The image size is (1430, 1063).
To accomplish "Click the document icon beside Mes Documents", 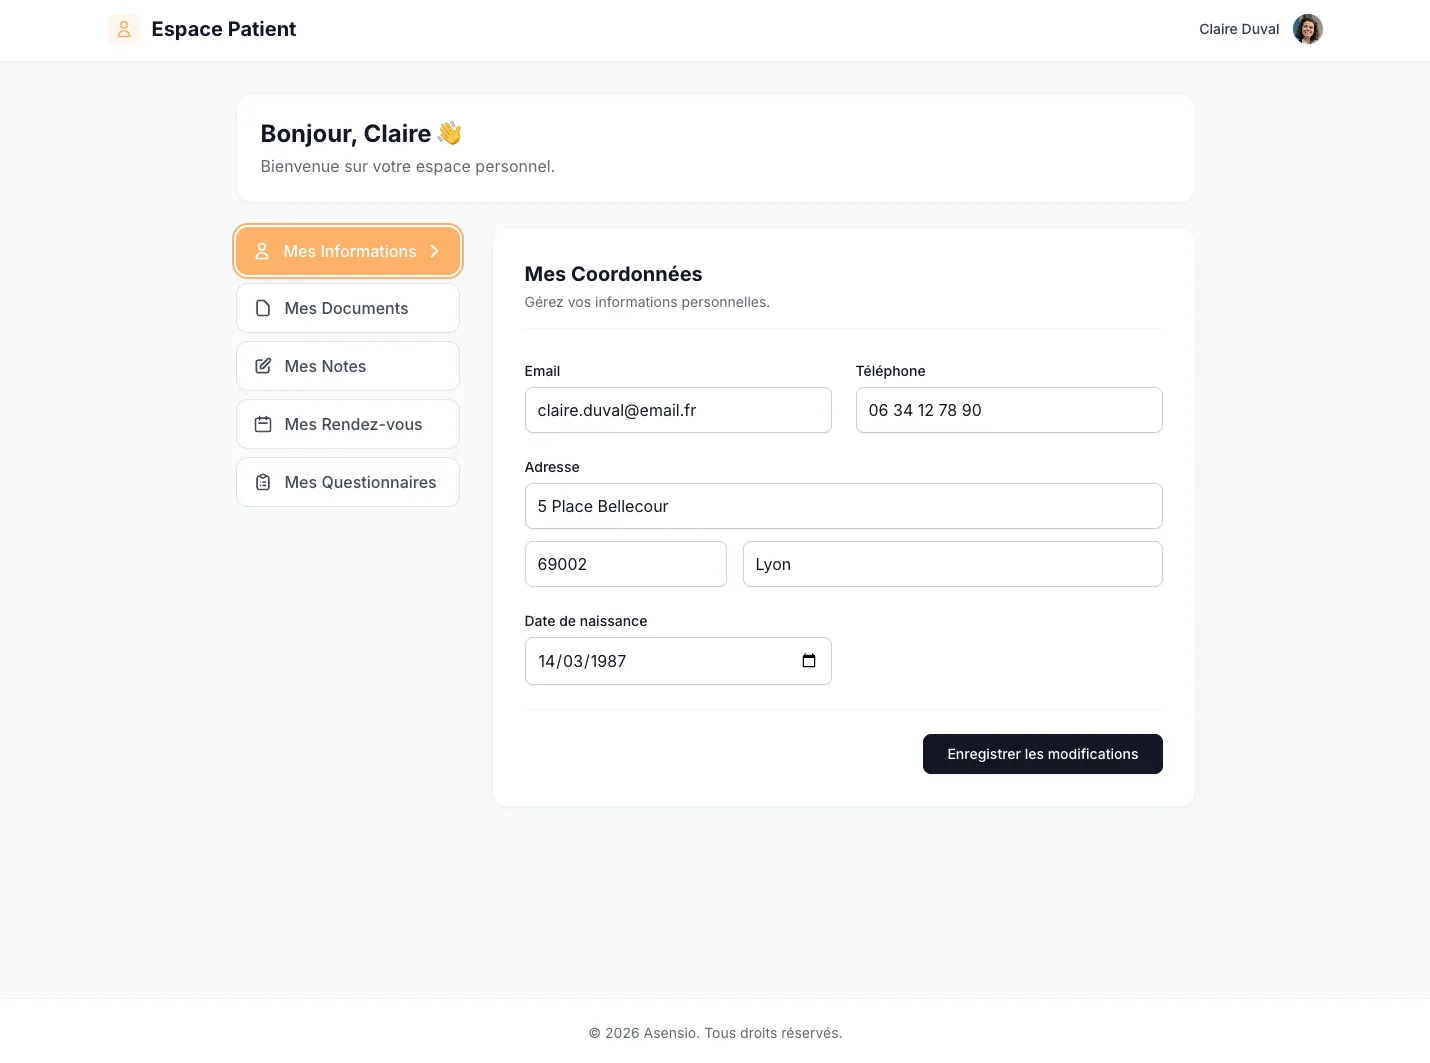I will pyautogui.click(x=263, y=308).
